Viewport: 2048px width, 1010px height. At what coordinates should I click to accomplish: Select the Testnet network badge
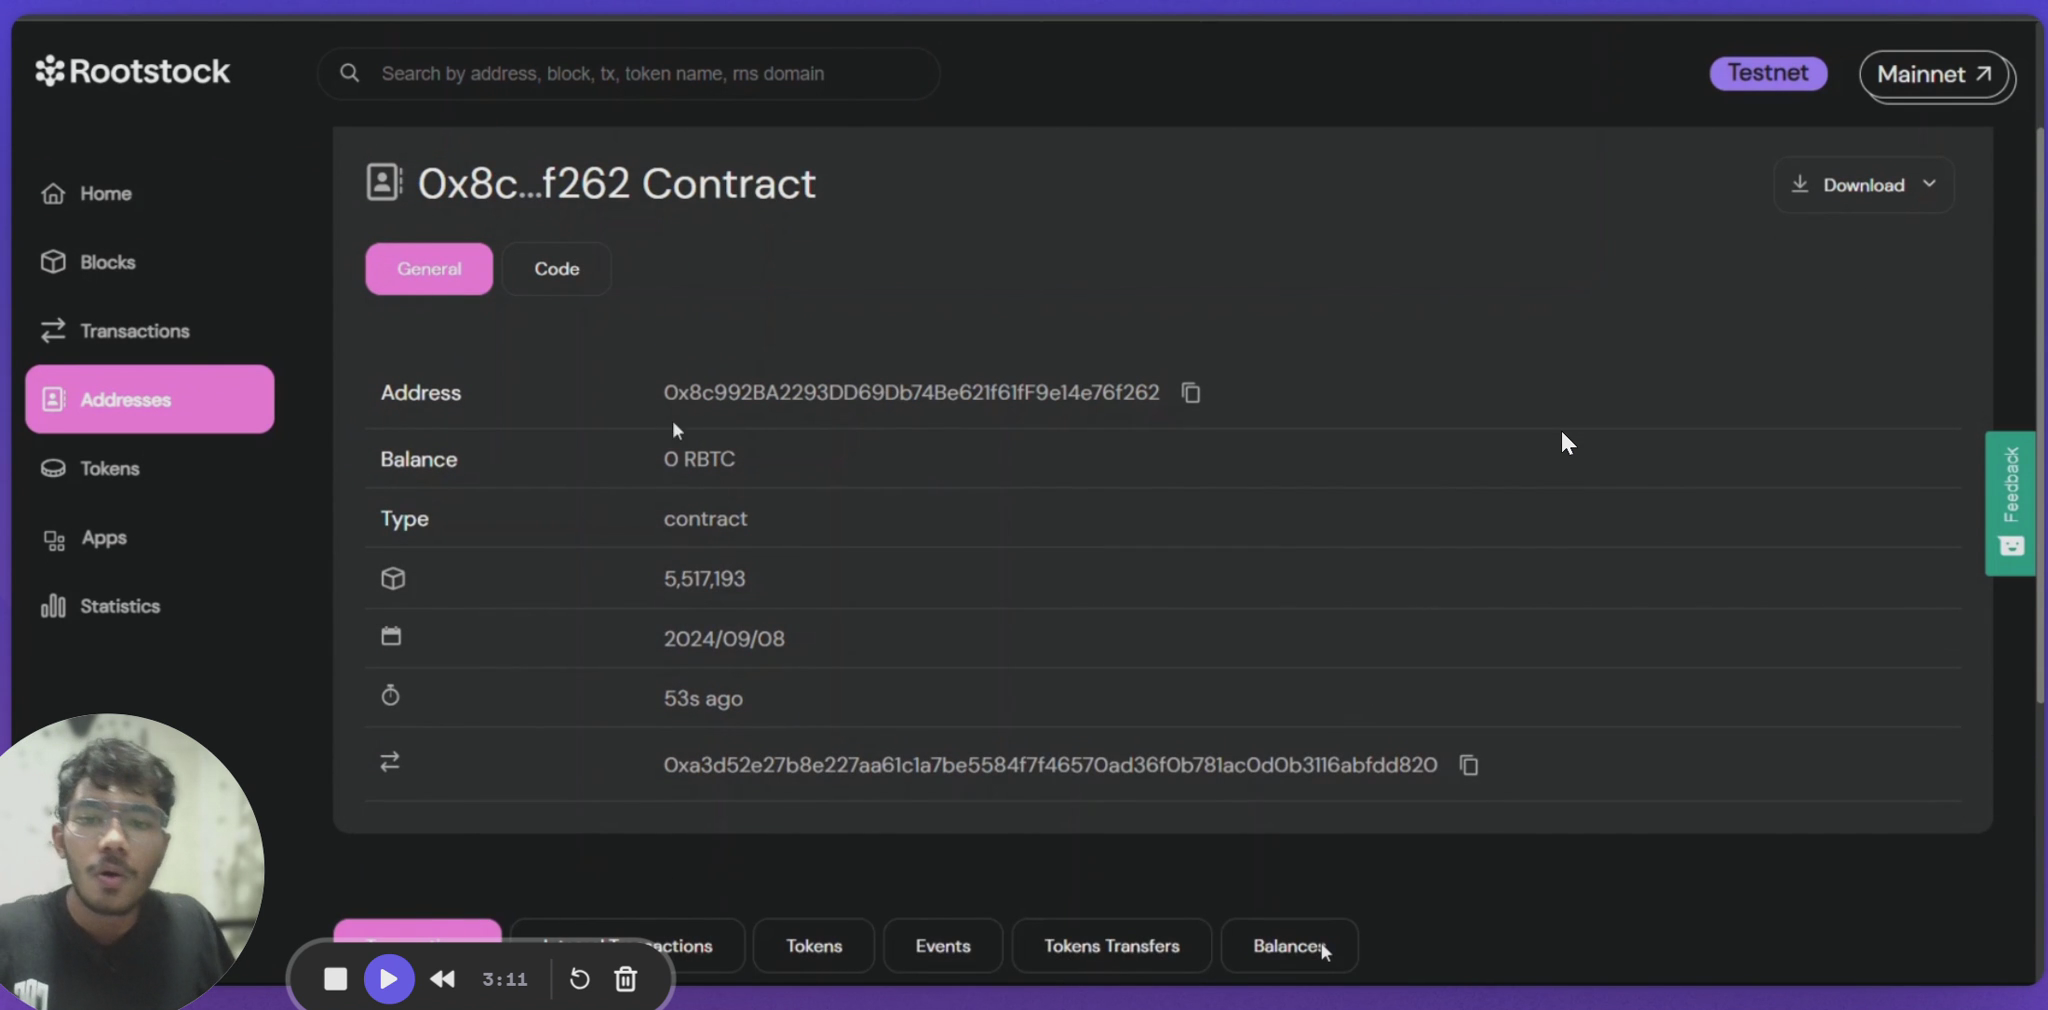click(x=1768, y=73)
